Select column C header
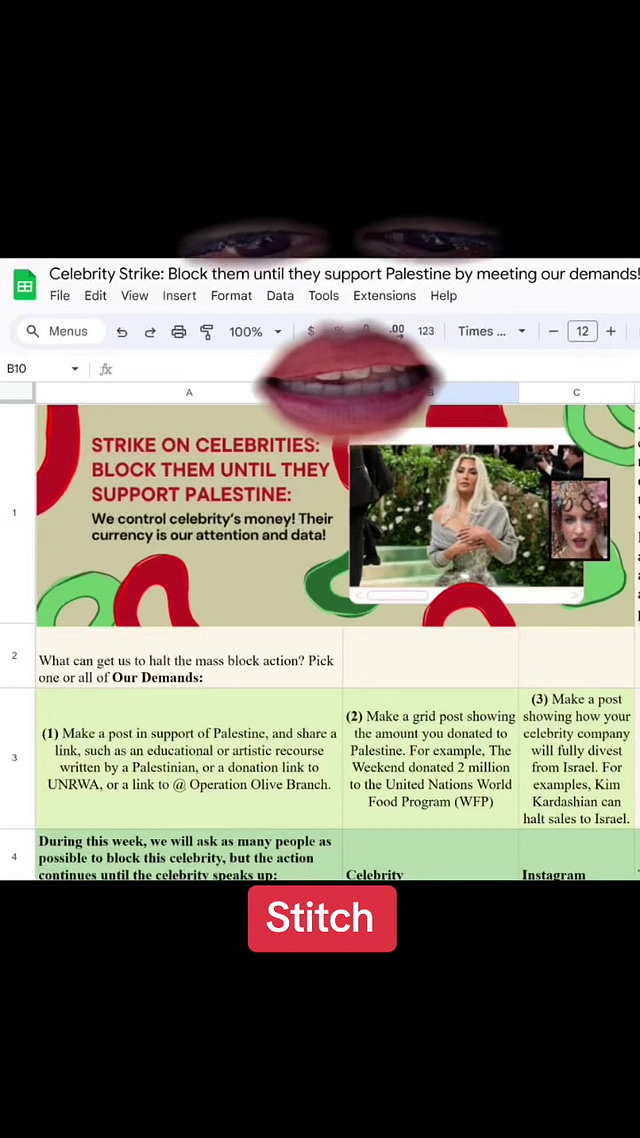The image size is (640, 1138). coord(576,392)
